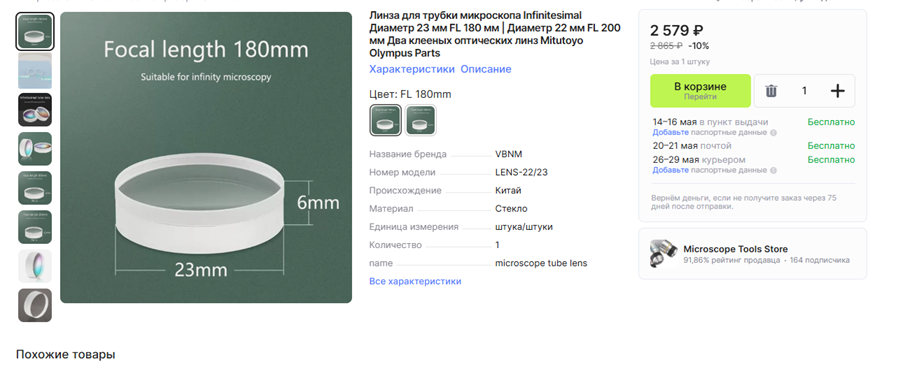
Task: Click origin value Китай
Action: pos(508,190)
